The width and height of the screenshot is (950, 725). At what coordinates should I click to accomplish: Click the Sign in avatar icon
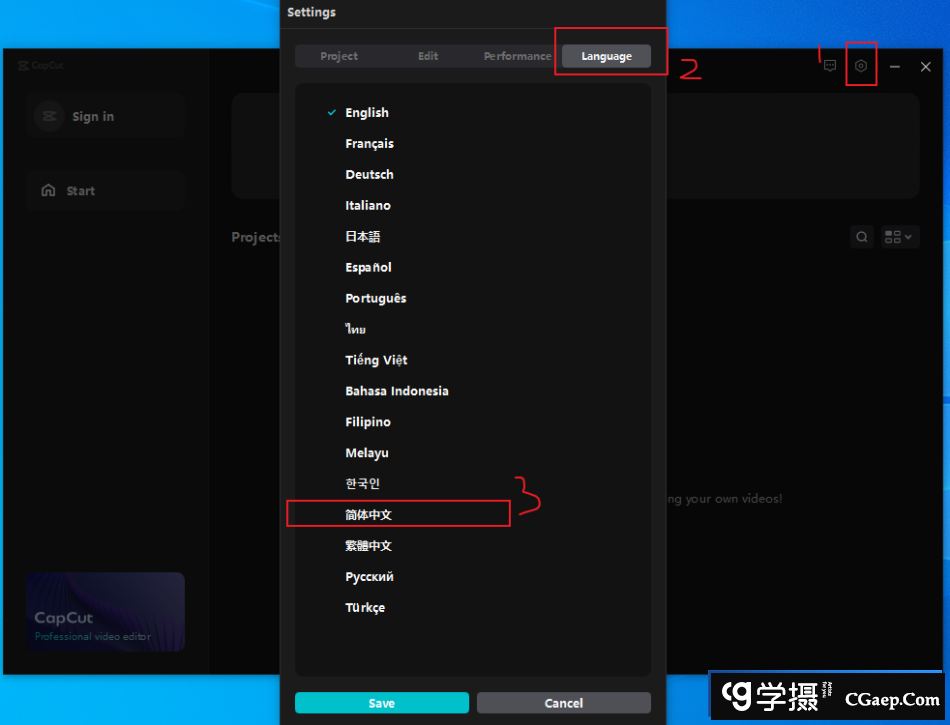(49, 115)
